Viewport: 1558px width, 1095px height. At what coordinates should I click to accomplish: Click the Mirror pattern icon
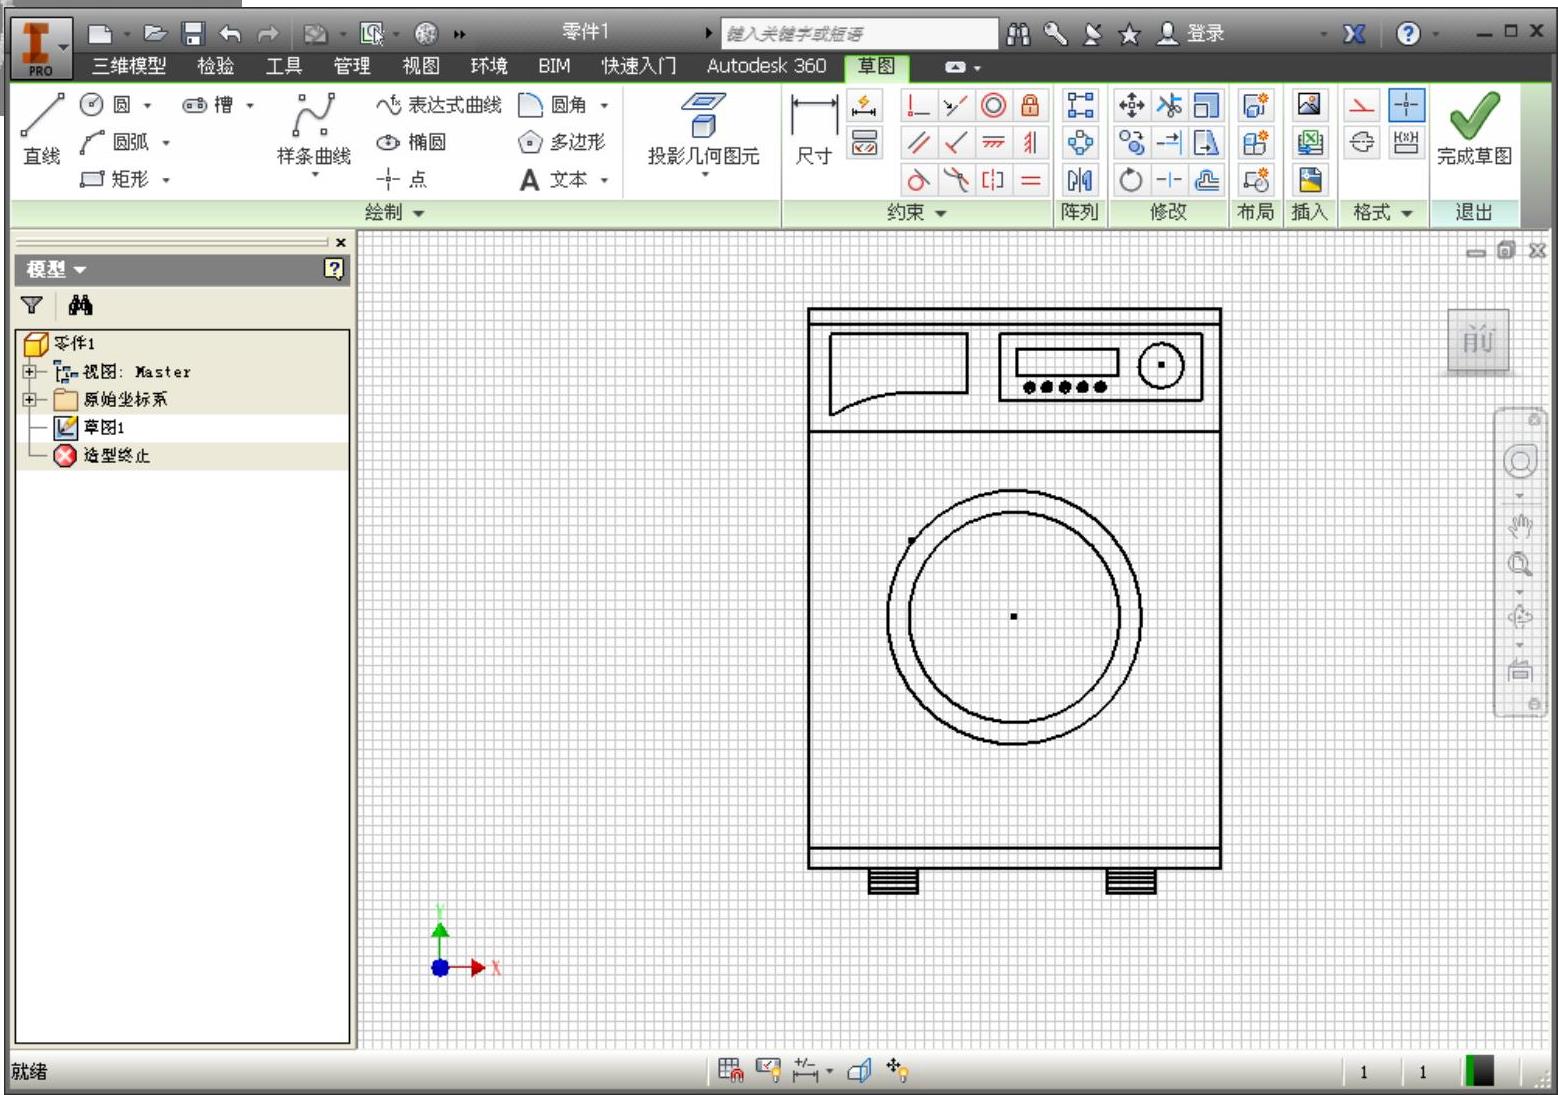coord(1080,180)
